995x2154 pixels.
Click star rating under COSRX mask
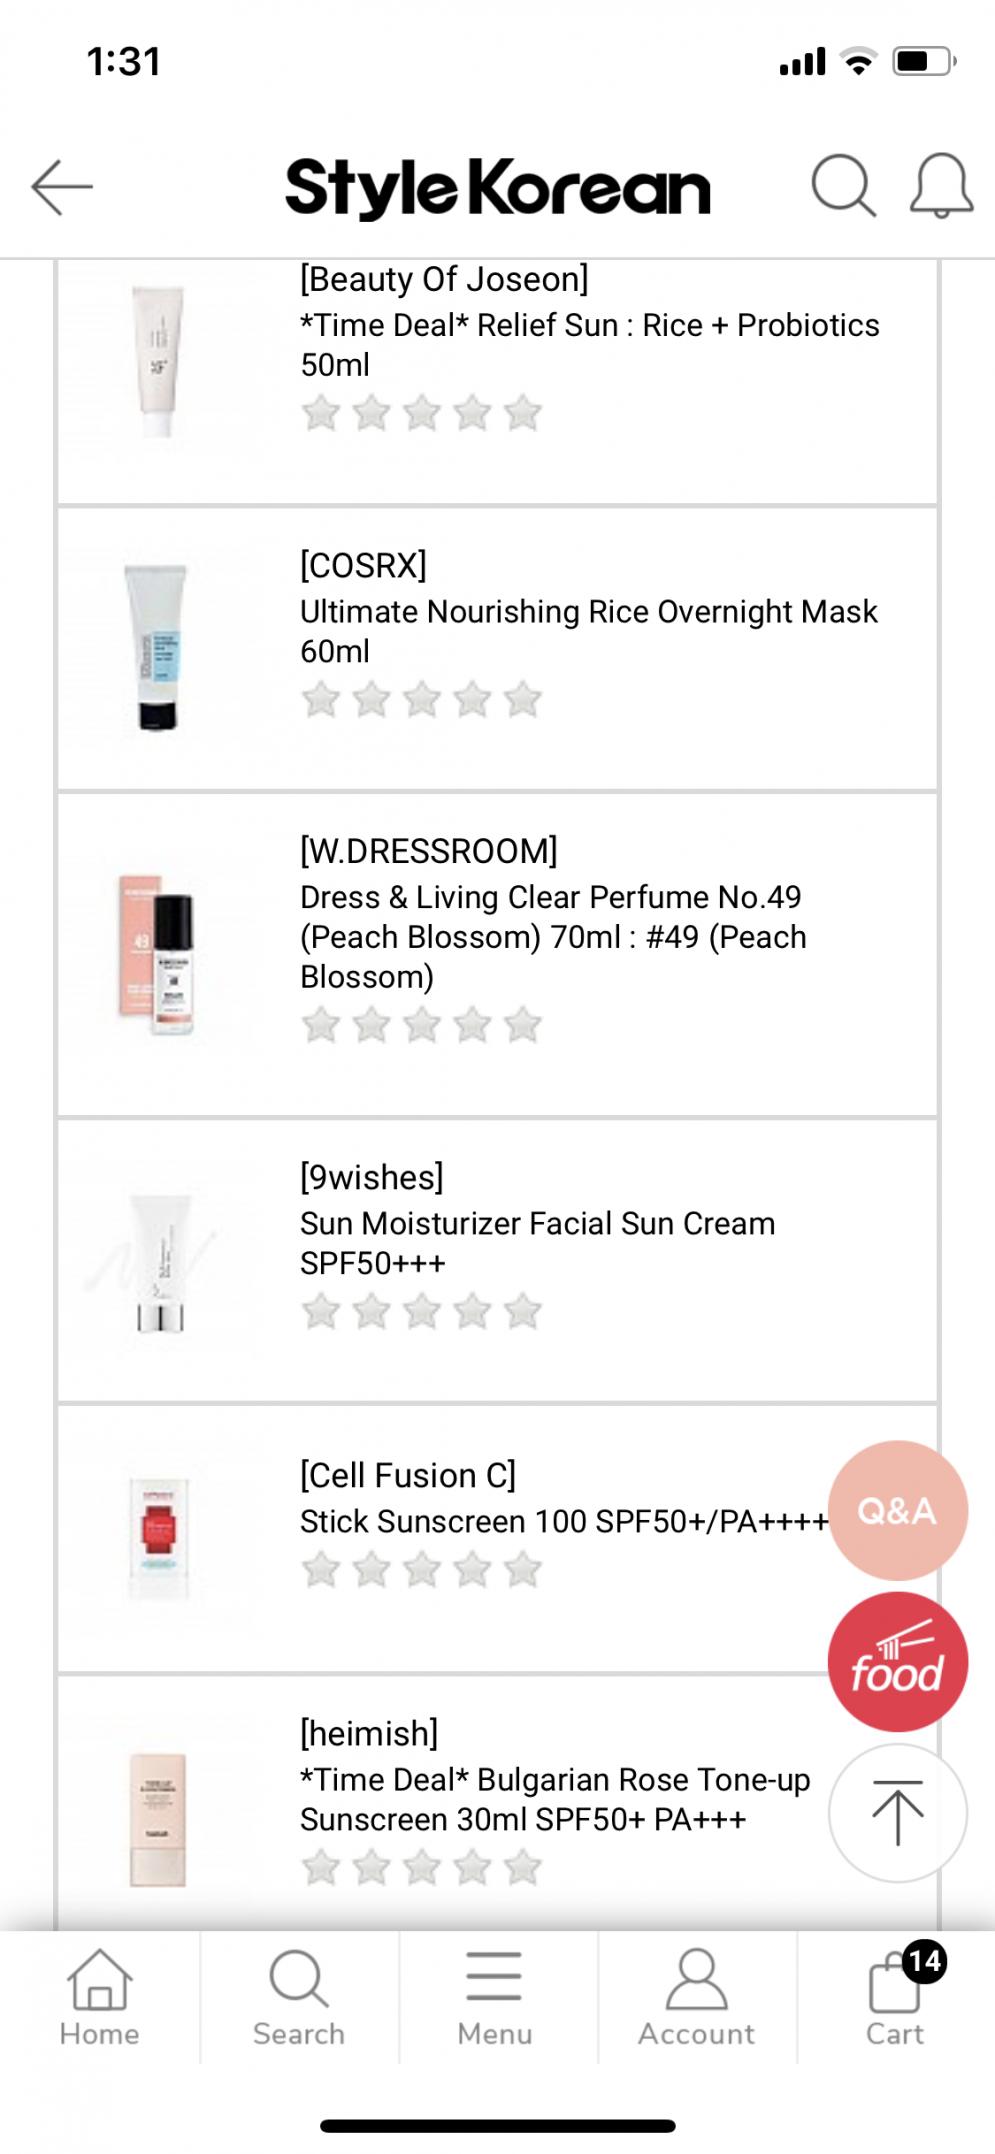[x=421, y=700]
